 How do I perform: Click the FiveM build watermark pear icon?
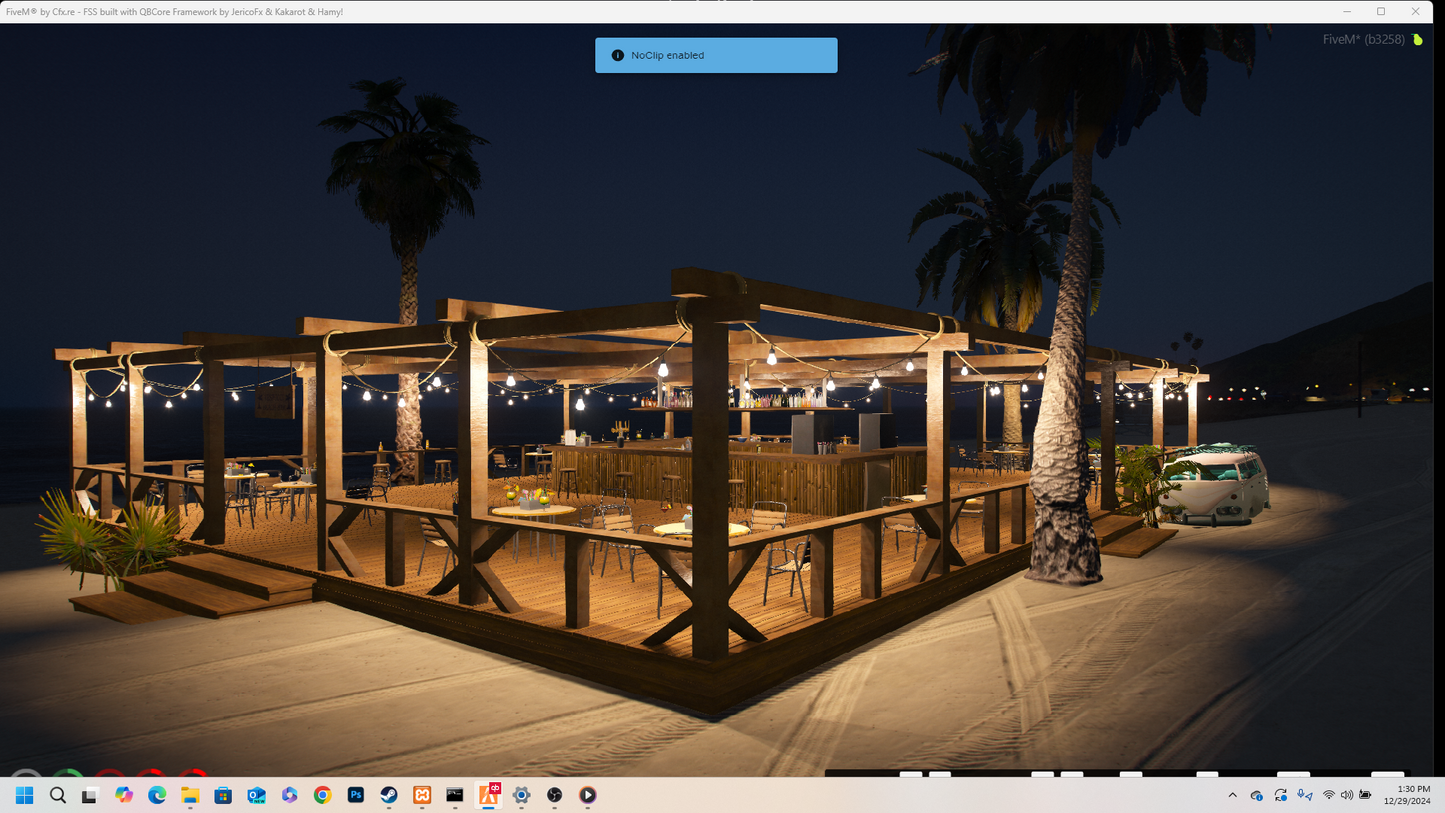[x=1417, y=40]
